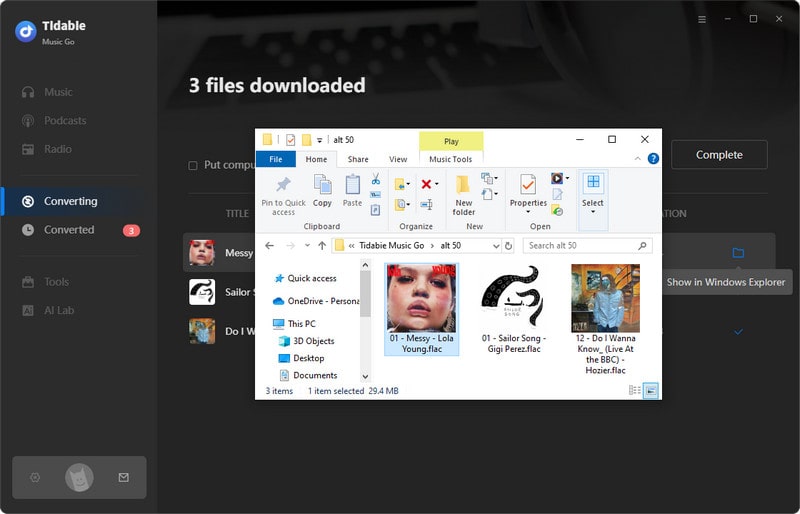Click the Play contextual tab header
The image size is (800, 514).
click(451, 141)
